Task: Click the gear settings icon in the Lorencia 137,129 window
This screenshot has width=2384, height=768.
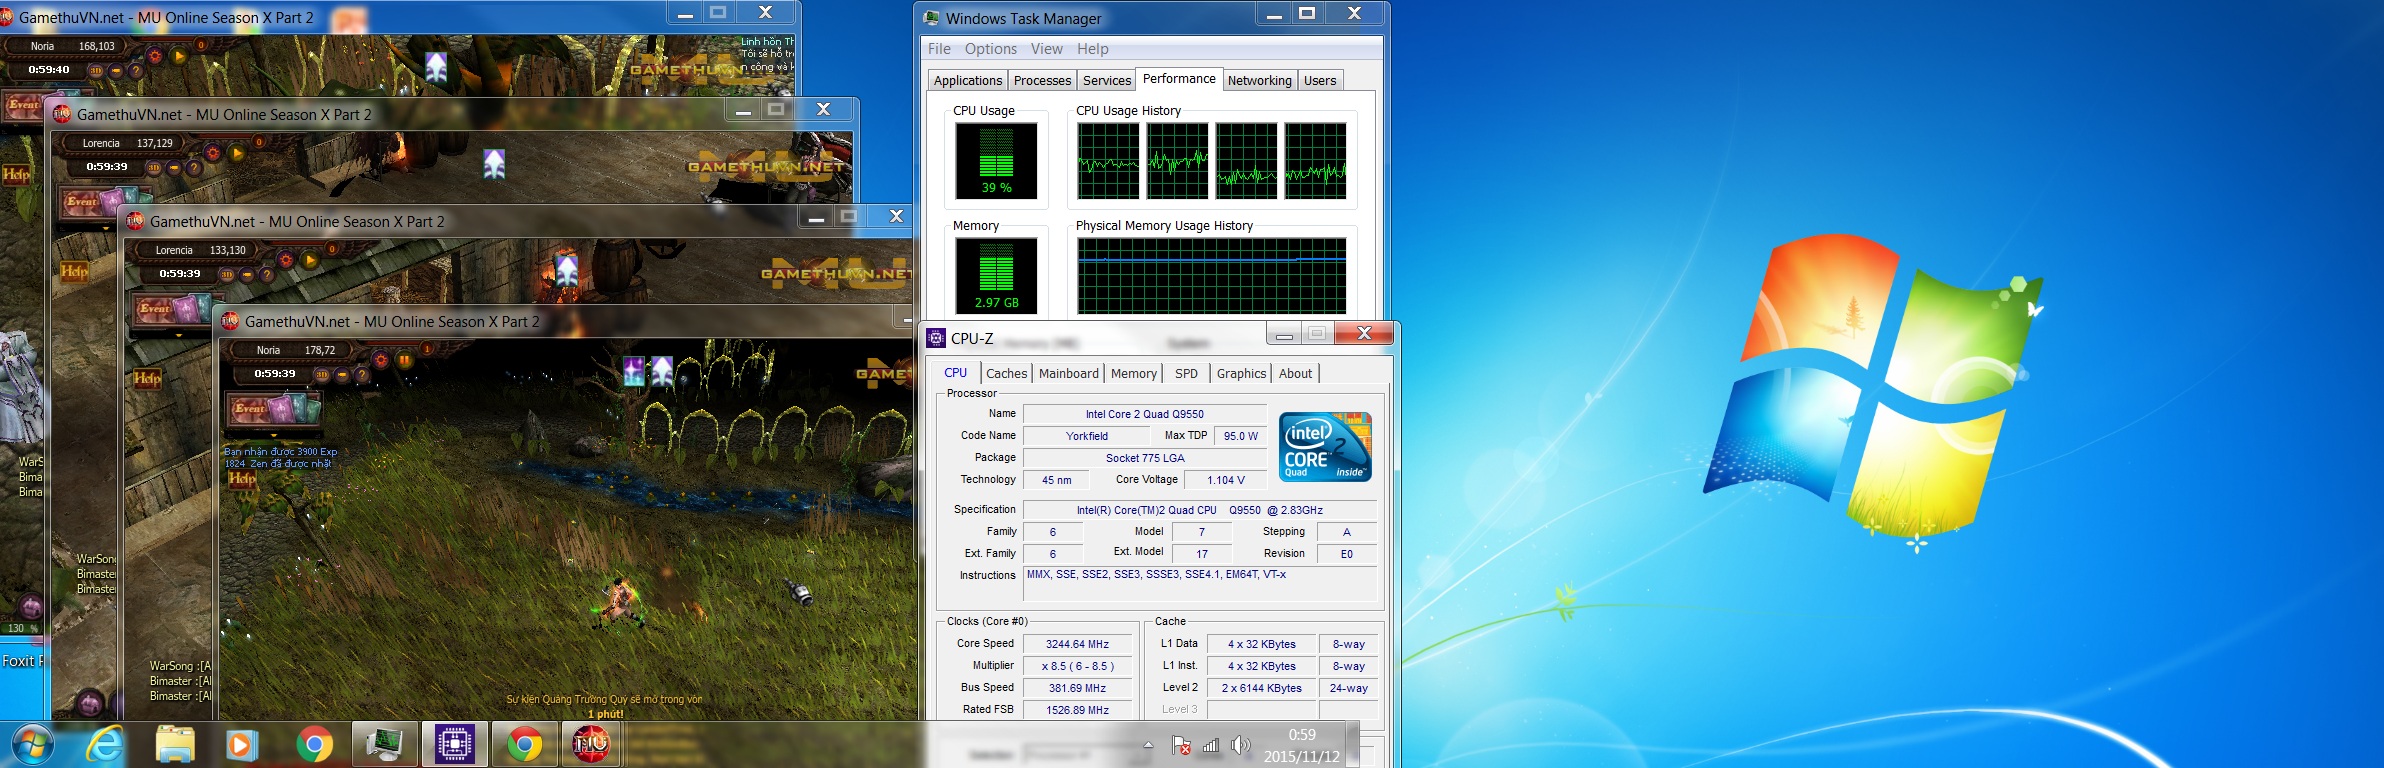Action: click(x=212, y=153)
